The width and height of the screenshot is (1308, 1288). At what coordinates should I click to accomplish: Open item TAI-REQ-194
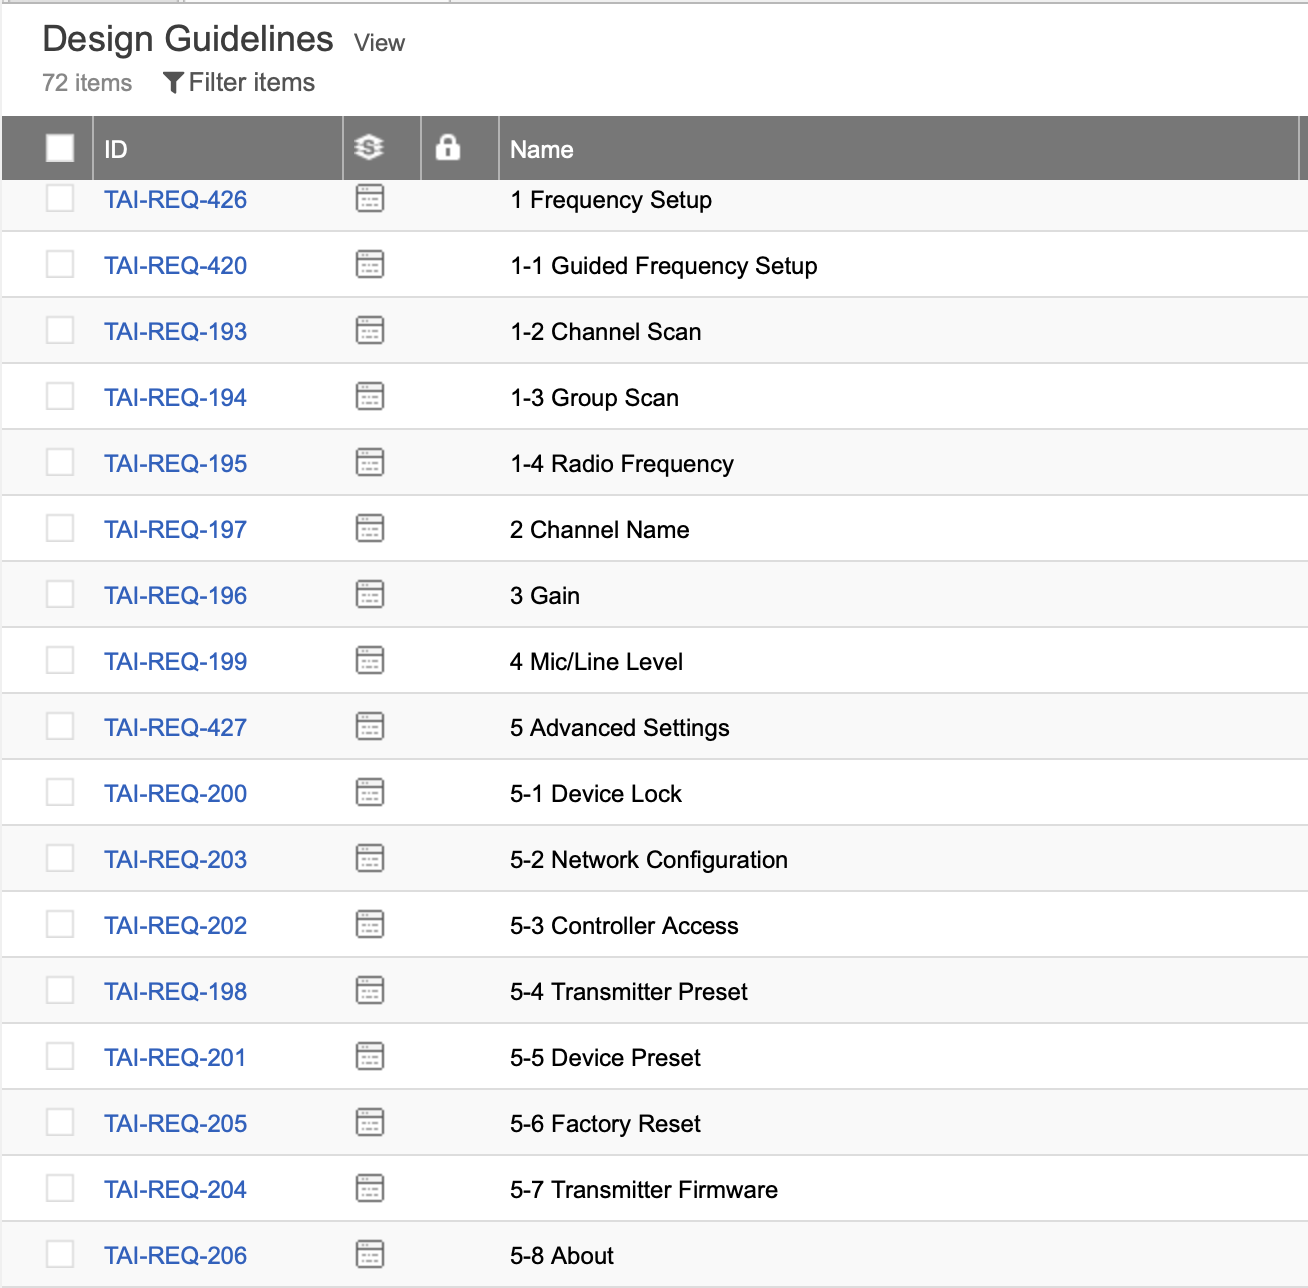(175, 397)
